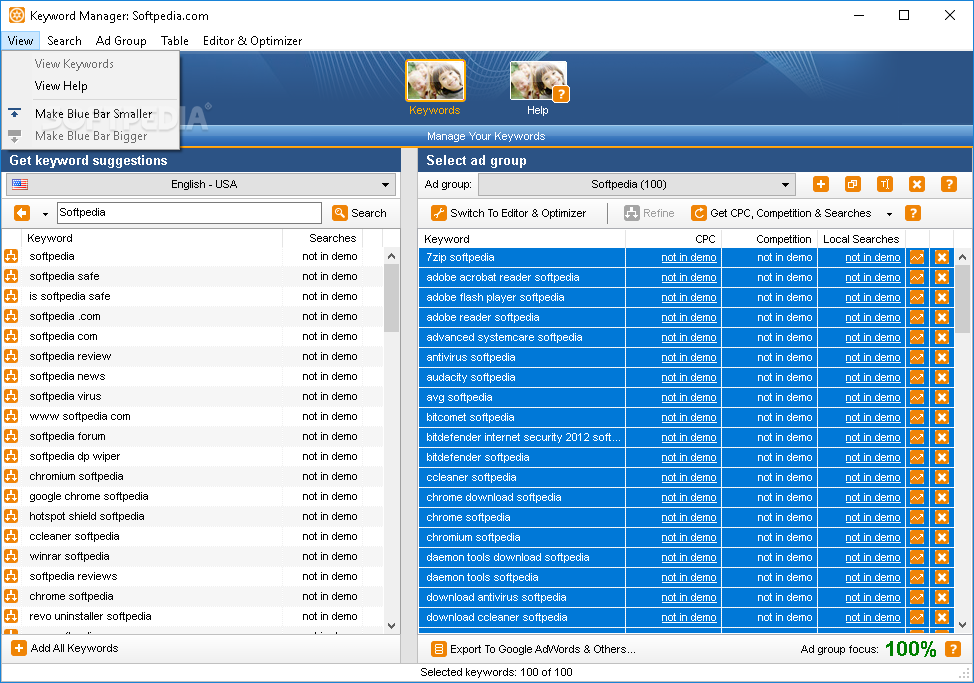
Task: Add 'softpedia forum' suggestion icon
Action: click(x=11, y=436)
